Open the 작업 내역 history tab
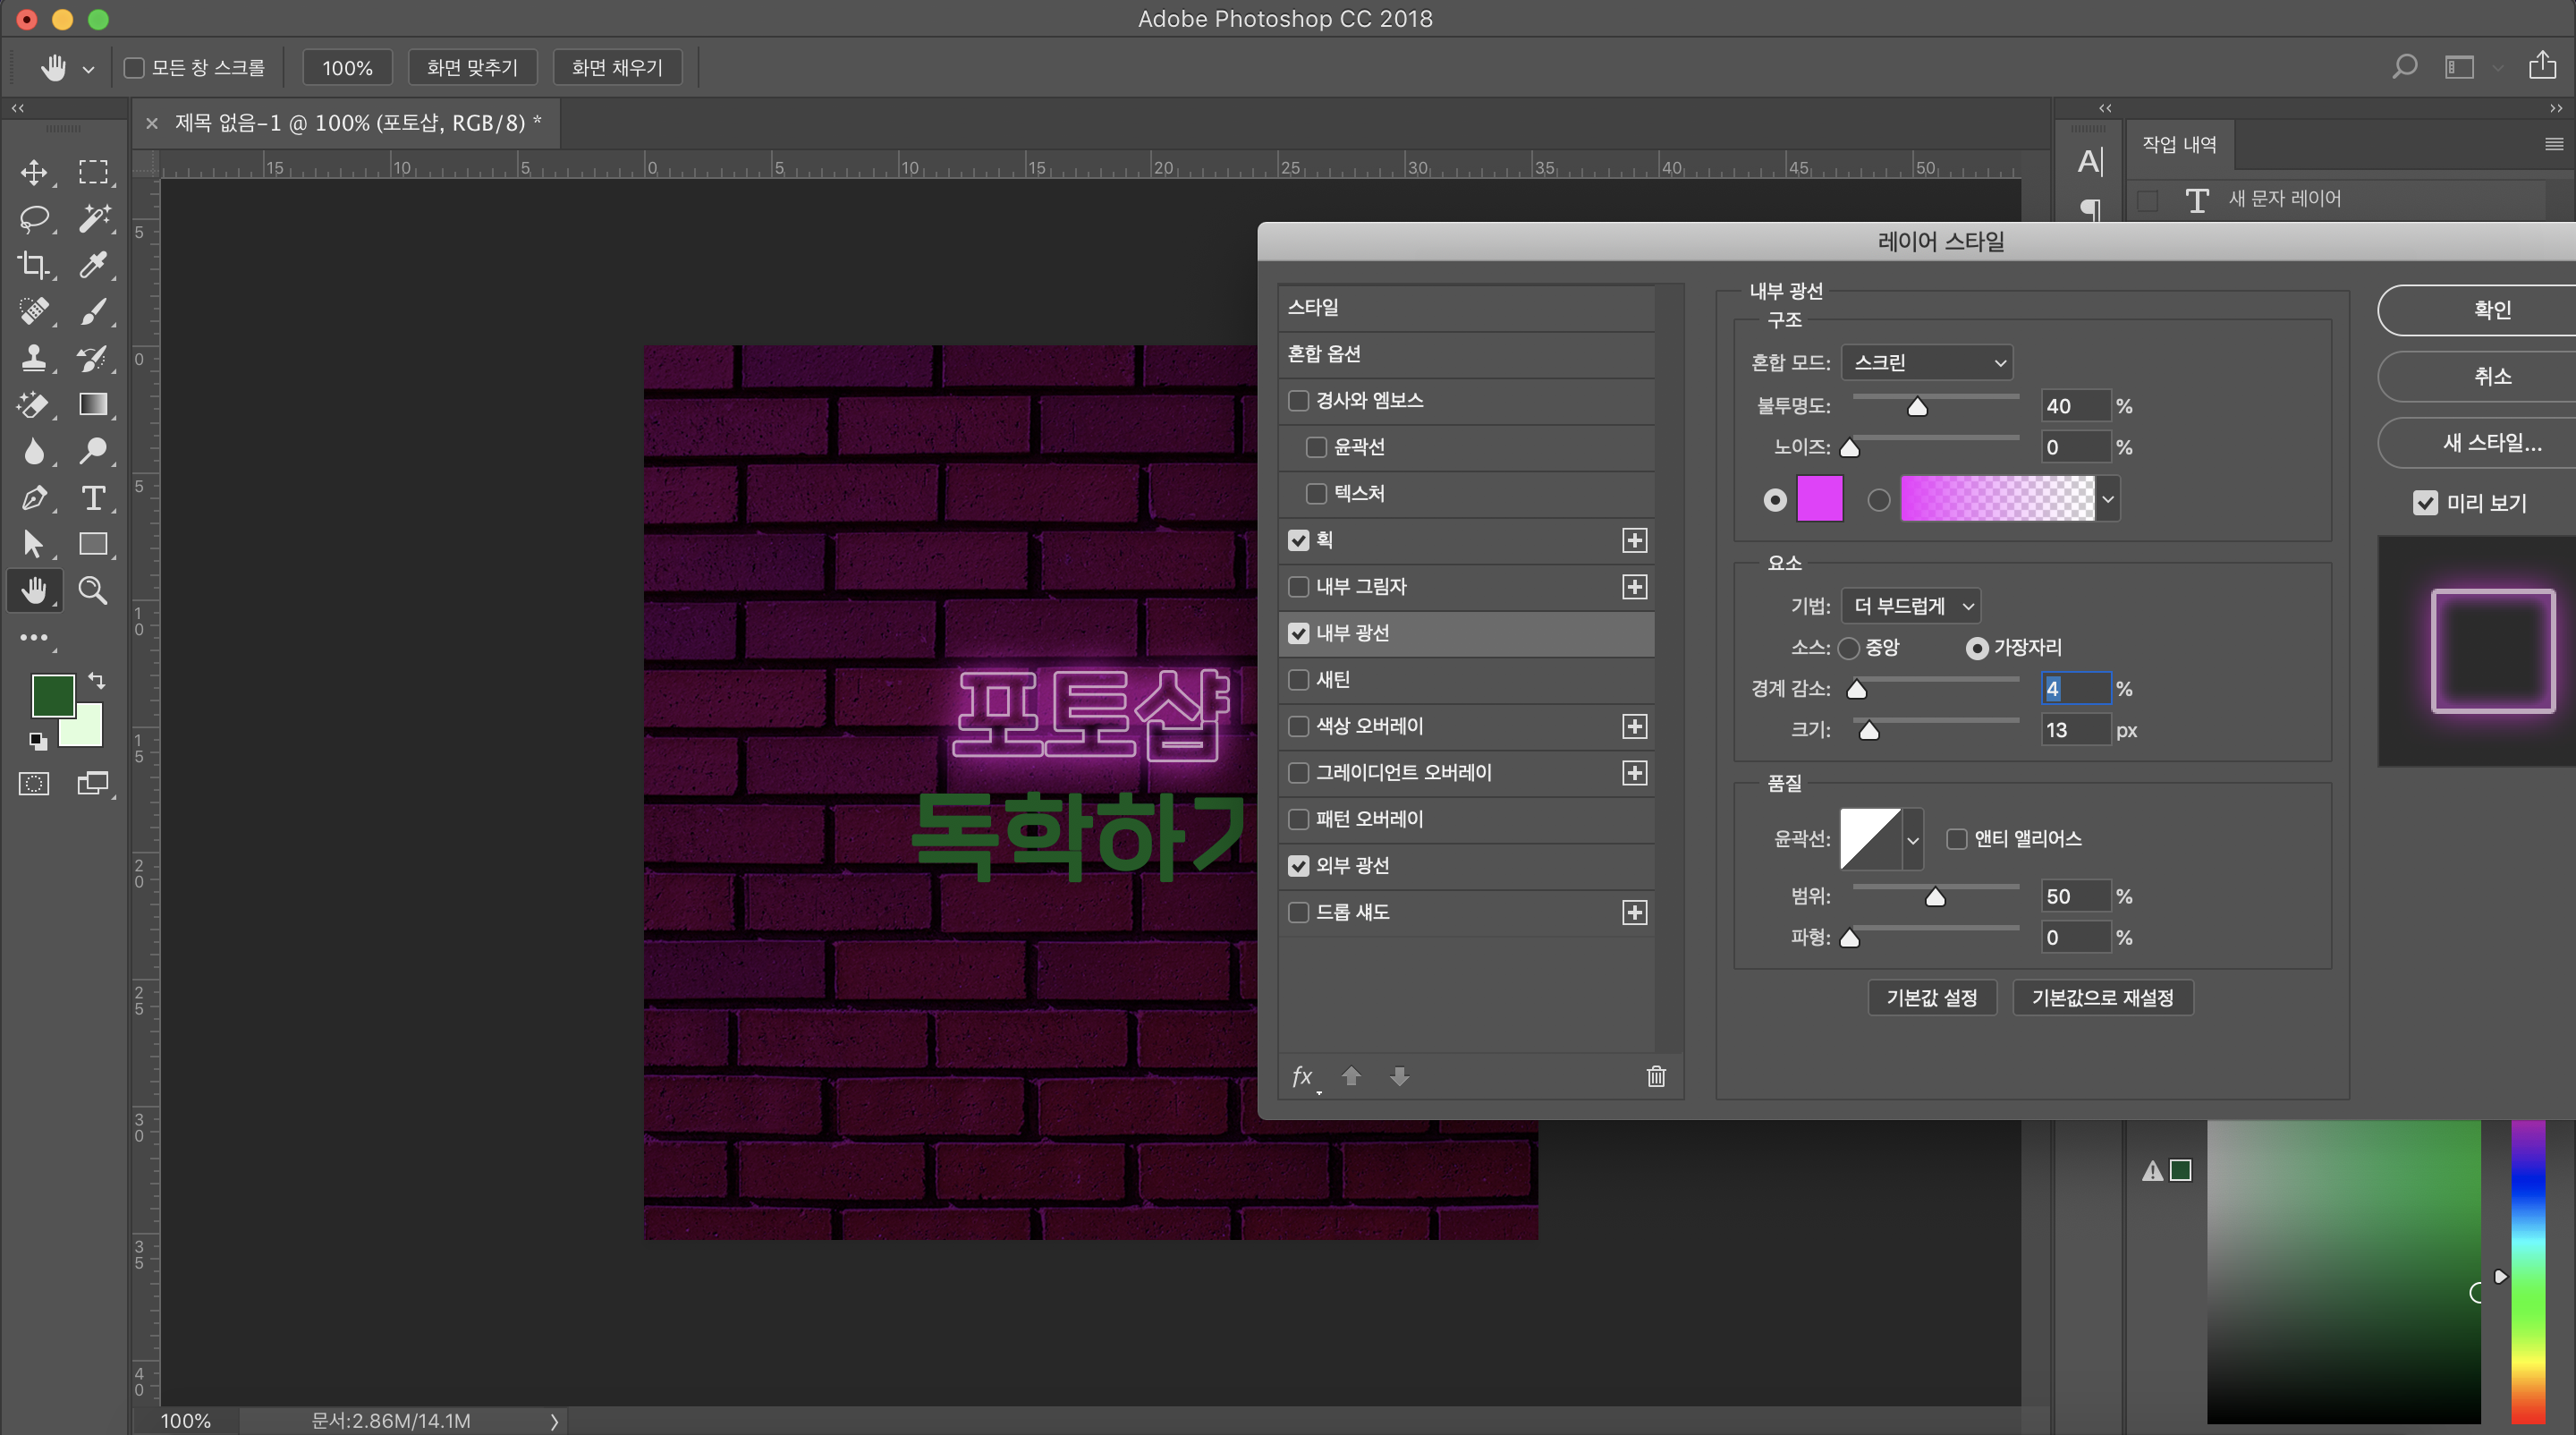The height and width of the screenshot is (1435, 2576). coord(2179,145)
